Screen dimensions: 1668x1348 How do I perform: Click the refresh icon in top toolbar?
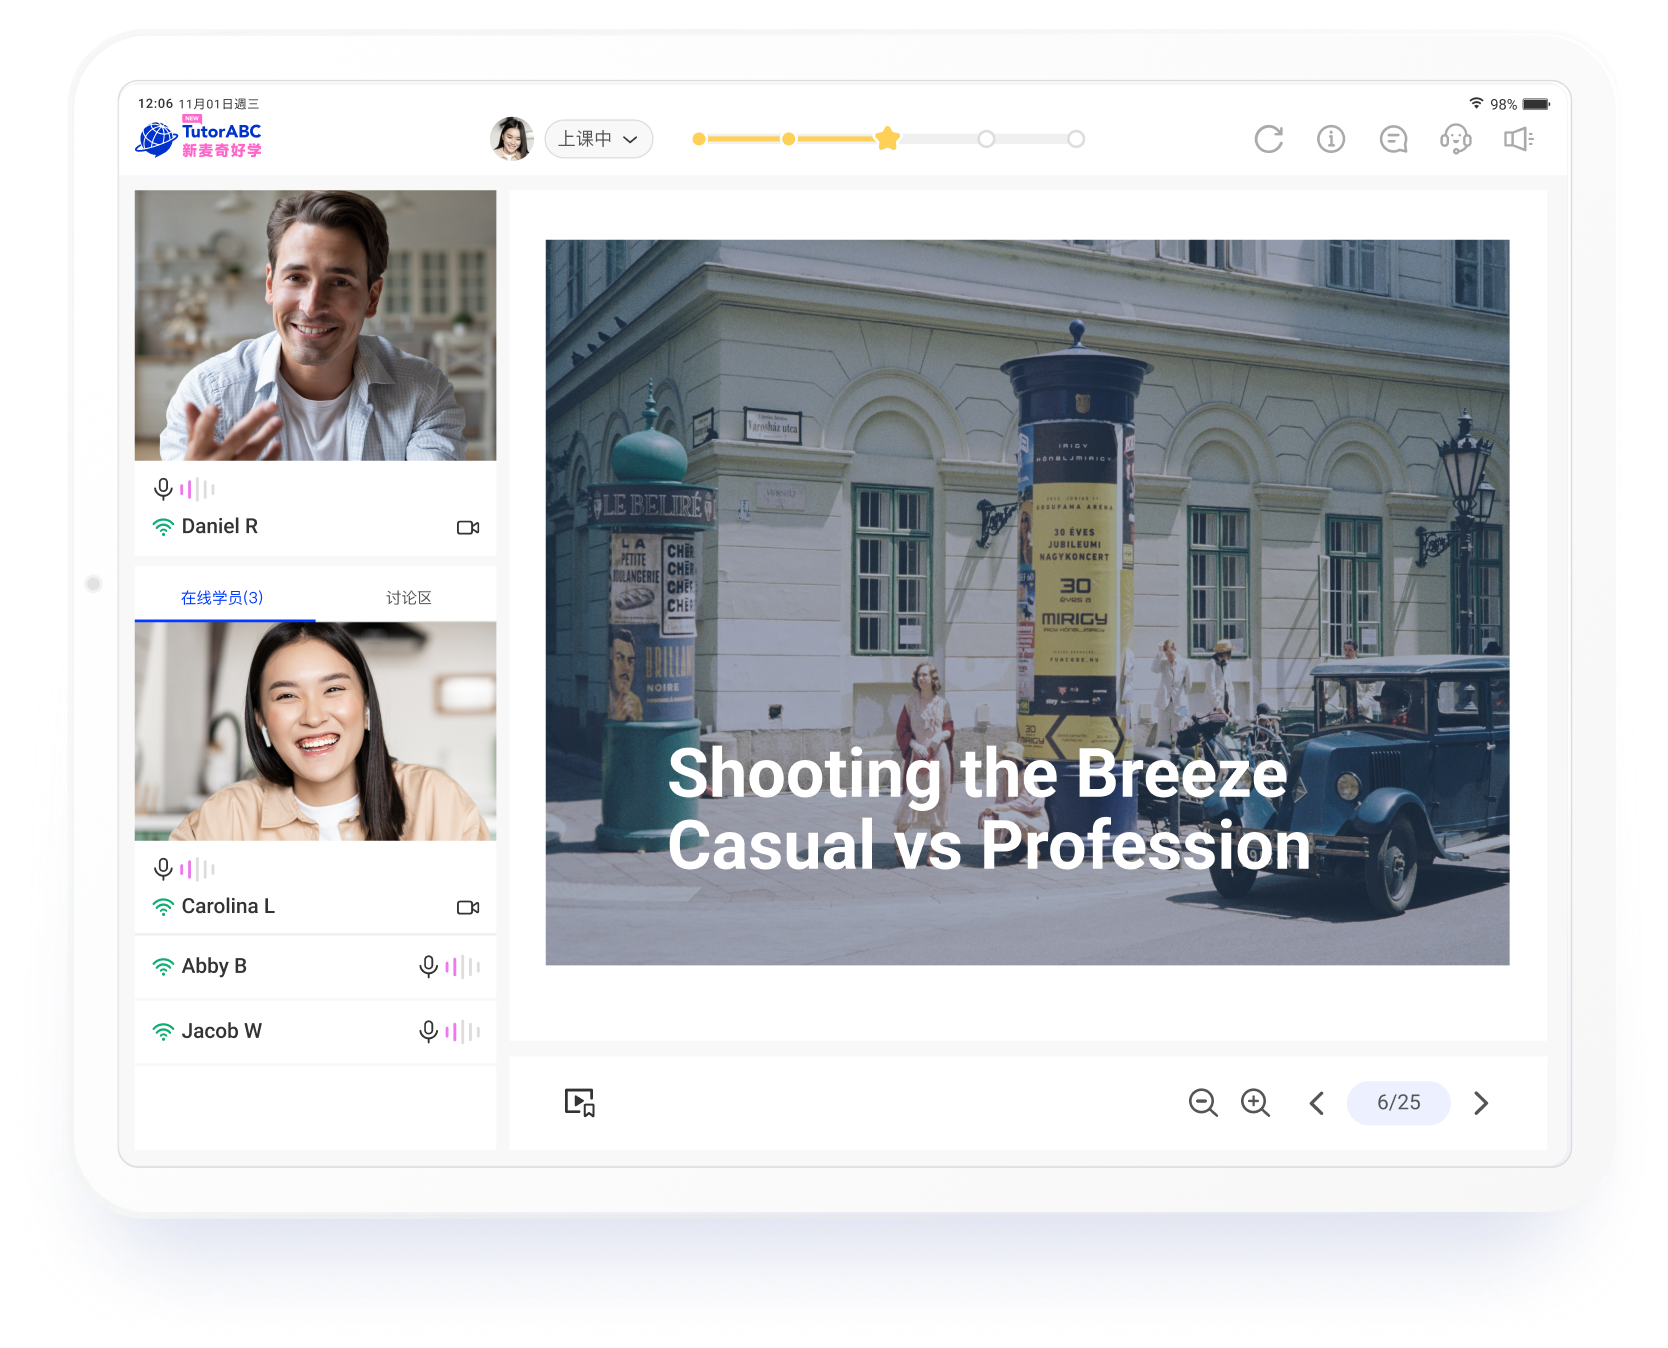pos(1268,139)
